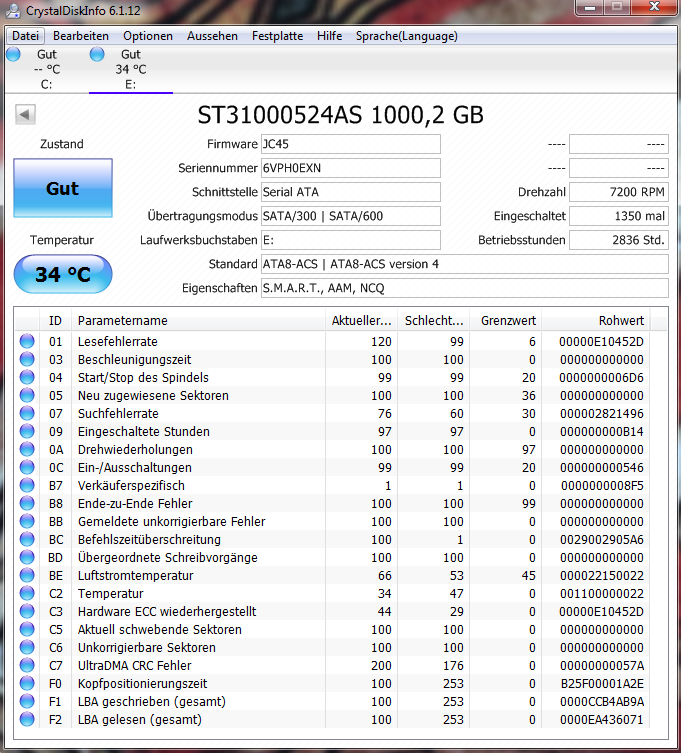Click the Schlecht... column header
Image resolution: width=681 pixels, height=753 pixels.
[434, 321]
